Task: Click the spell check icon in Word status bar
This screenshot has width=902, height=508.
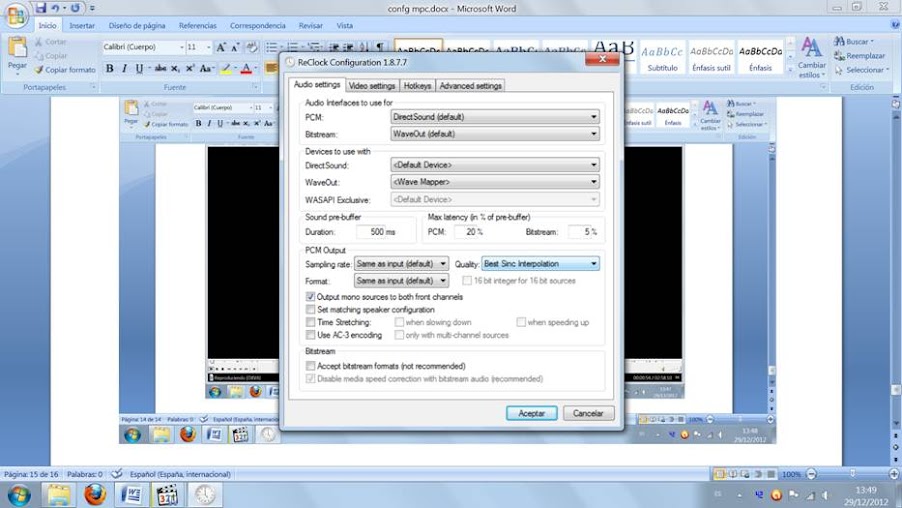Action: tap(116, 474)
